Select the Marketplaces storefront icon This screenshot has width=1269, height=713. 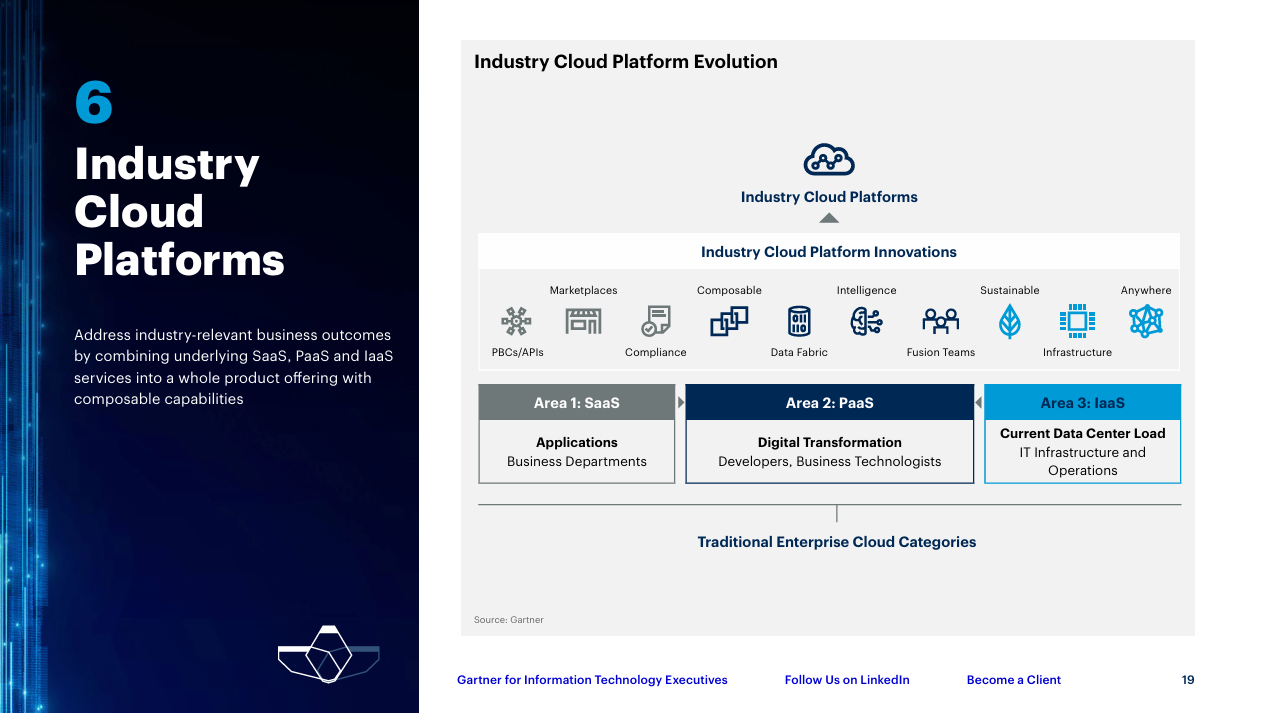(x=583, y=321)
